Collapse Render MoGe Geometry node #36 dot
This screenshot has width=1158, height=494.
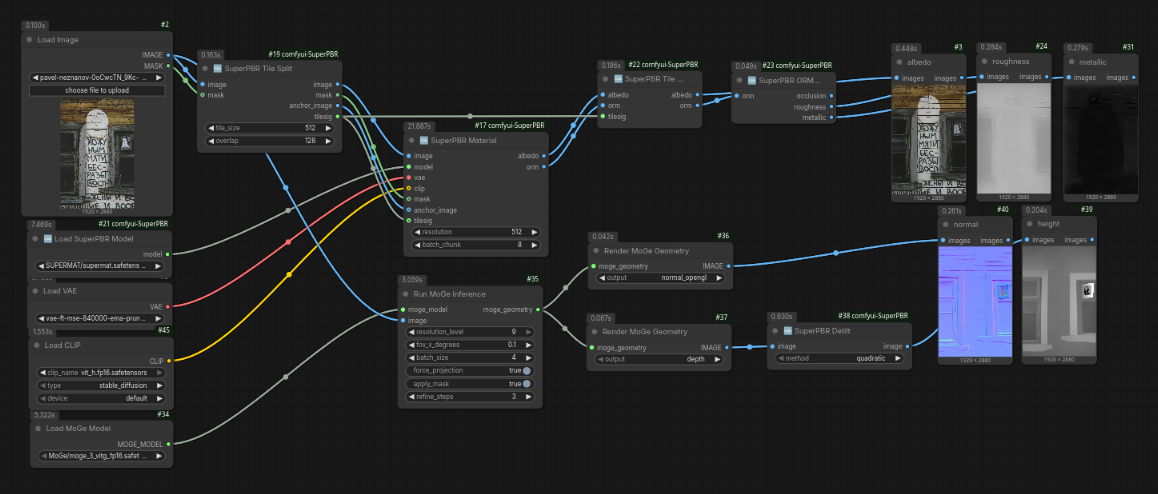594,250
